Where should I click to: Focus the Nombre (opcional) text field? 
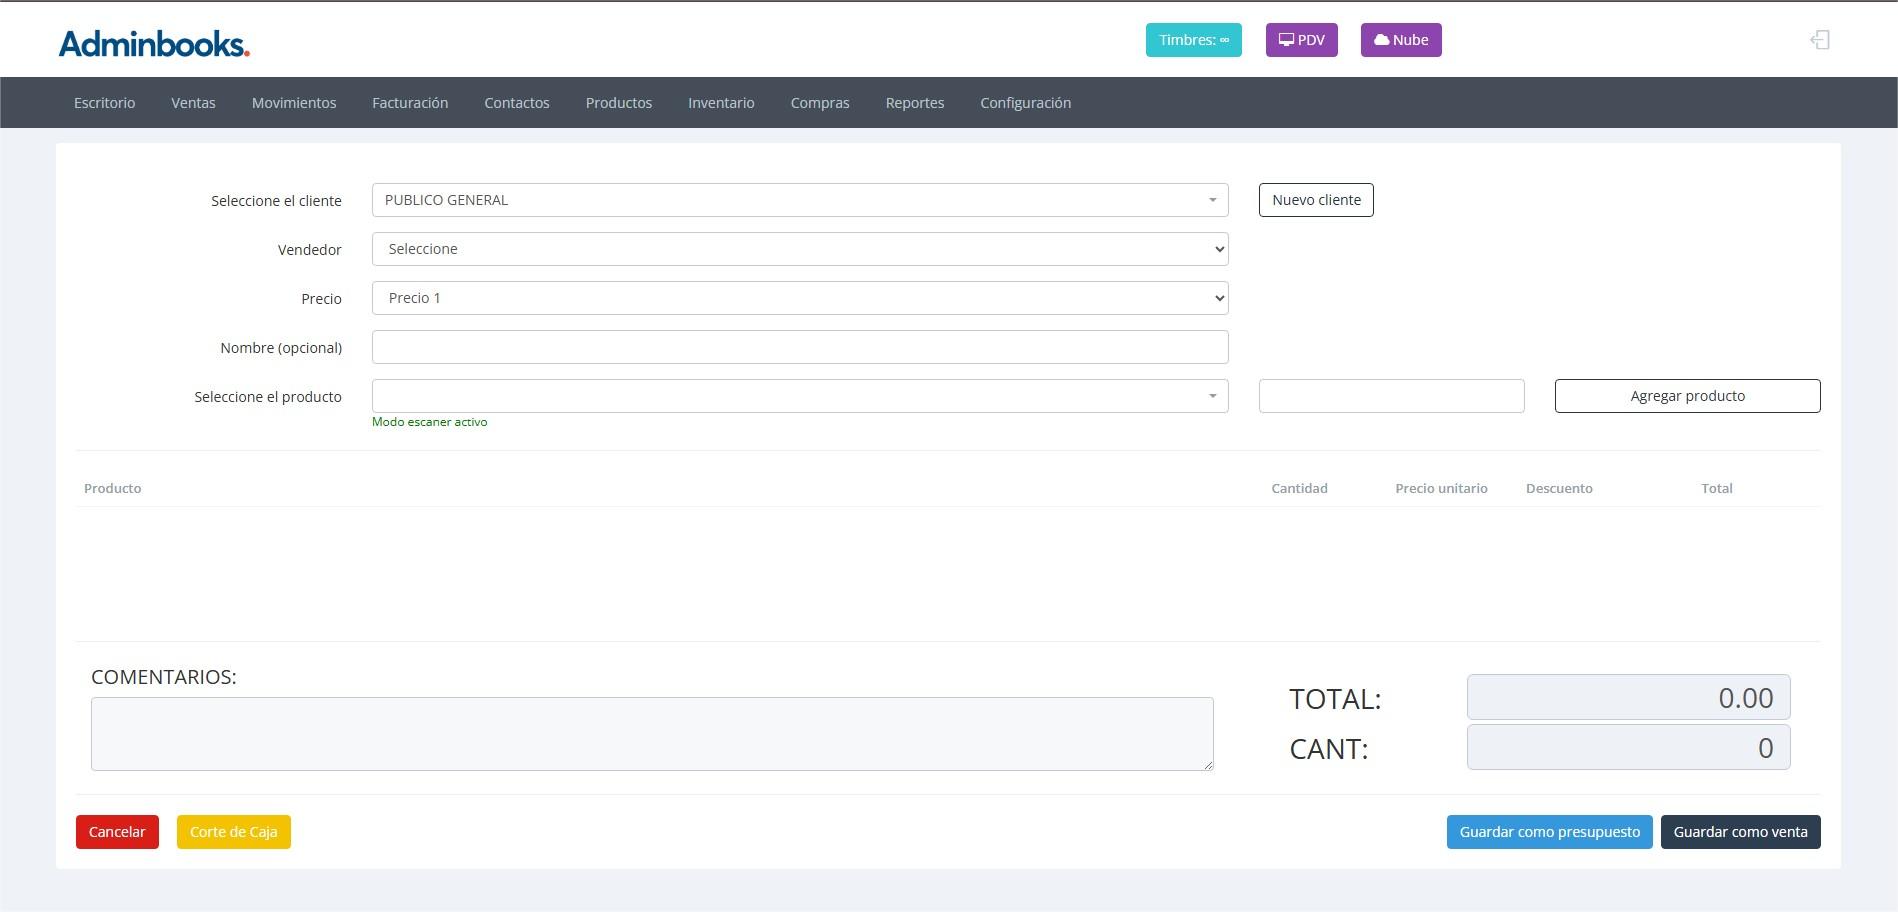click(x=799, y=347)
